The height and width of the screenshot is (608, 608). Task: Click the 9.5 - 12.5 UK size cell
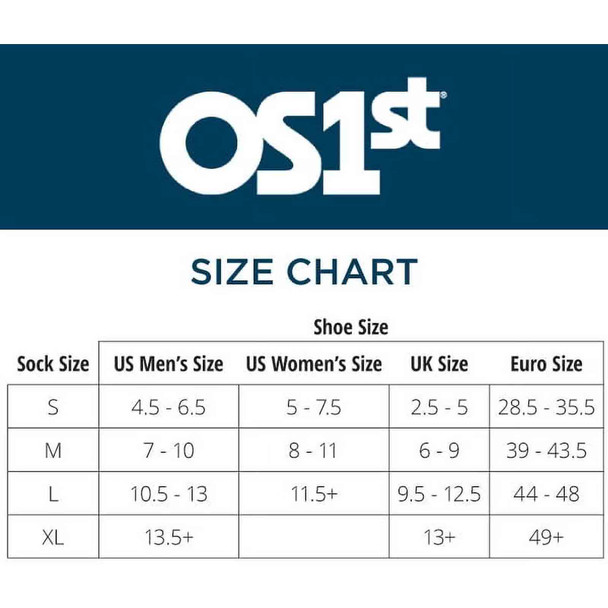click(x=439, y=494)
